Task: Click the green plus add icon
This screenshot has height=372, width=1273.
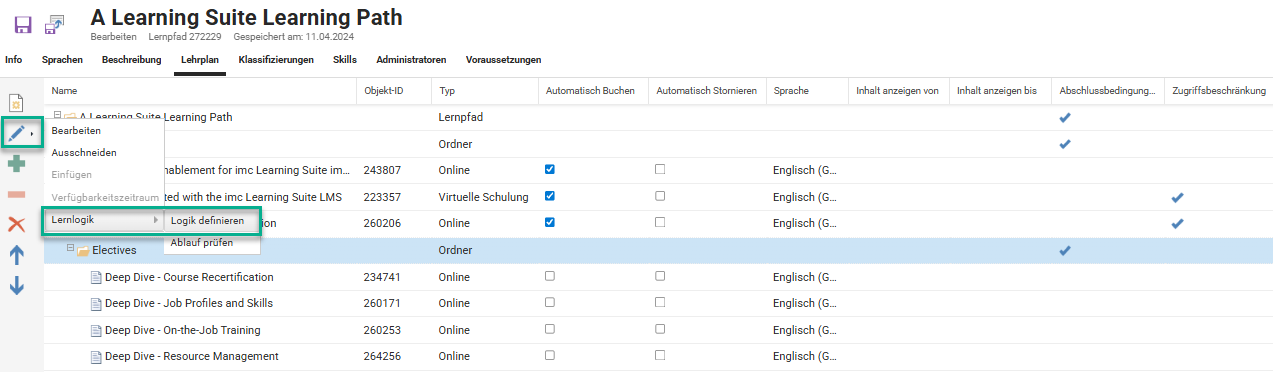Action: 16,164
